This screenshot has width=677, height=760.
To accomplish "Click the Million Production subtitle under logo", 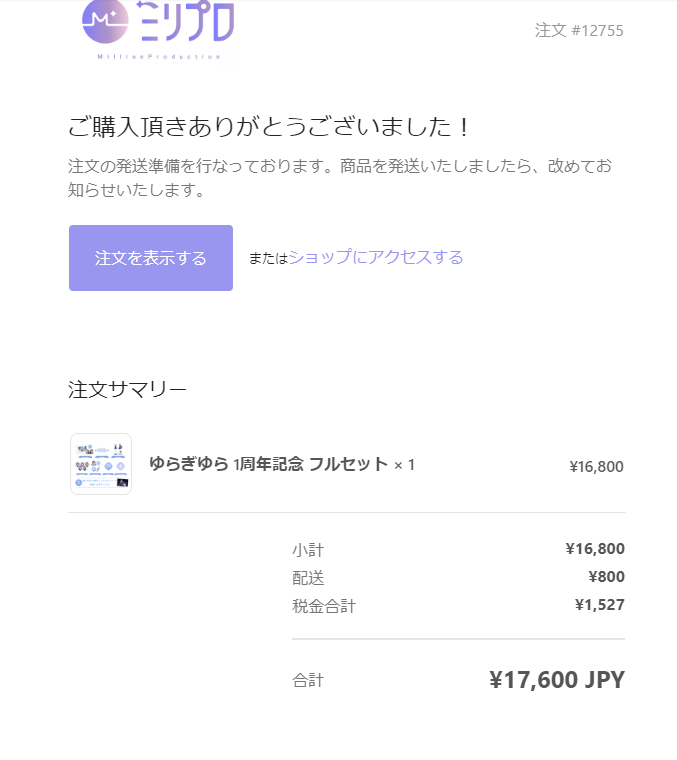I will (159, 57).
